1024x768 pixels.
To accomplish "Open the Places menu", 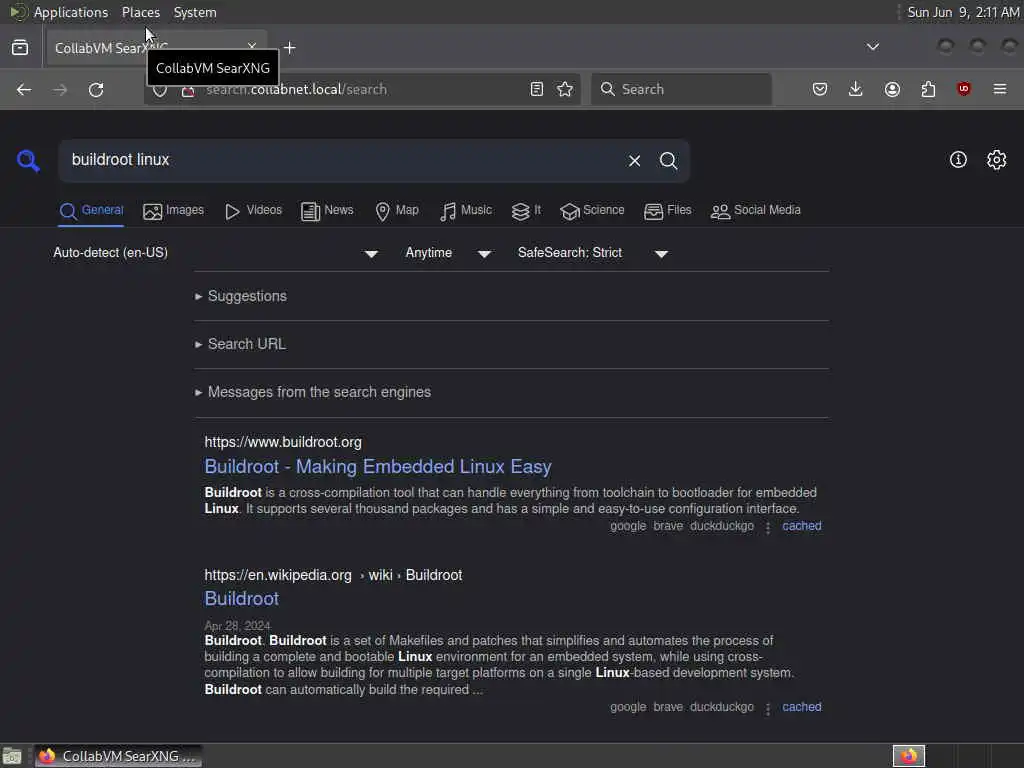I will [x=141, y=12].
